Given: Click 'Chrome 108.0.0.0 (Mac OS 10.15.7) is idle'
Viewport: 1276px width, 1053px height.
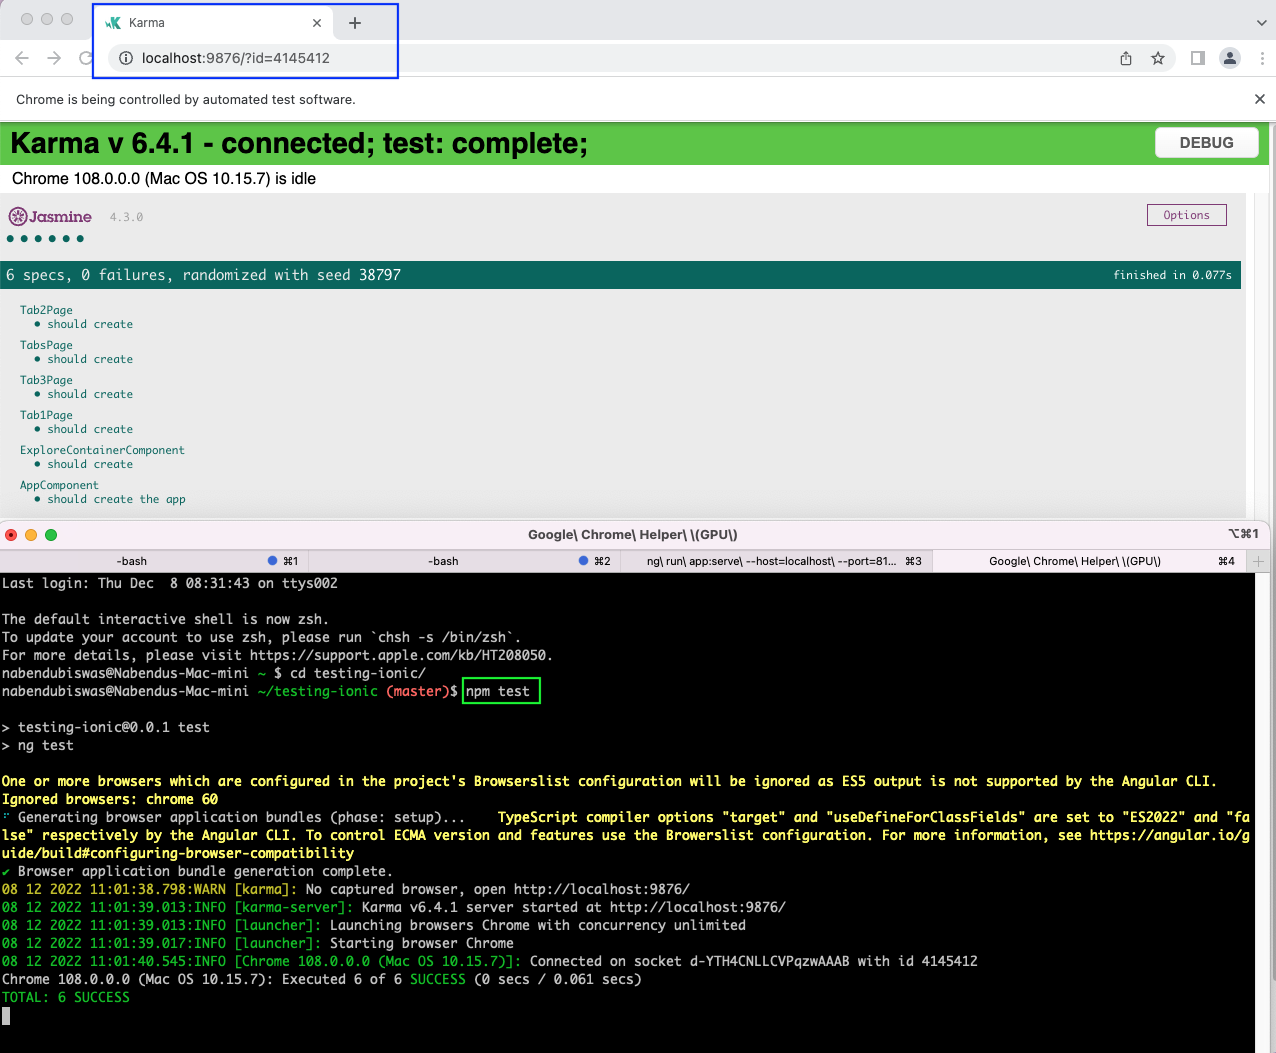Looking at the screenshot, I should coord(164,179).
